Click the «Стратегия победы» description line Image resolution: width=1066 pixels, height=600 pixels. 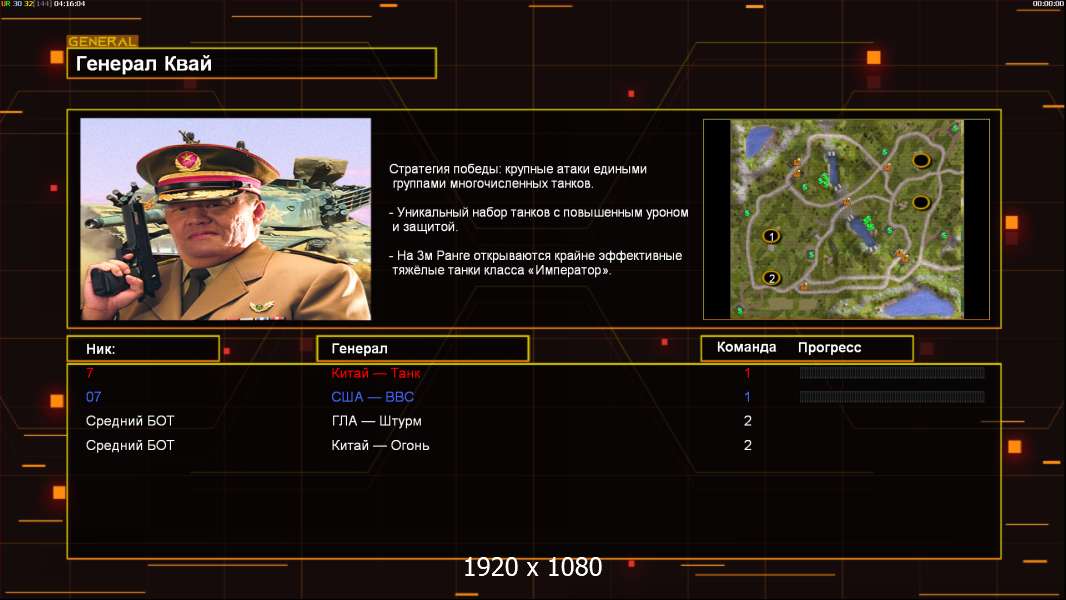(x=518, y=176)
